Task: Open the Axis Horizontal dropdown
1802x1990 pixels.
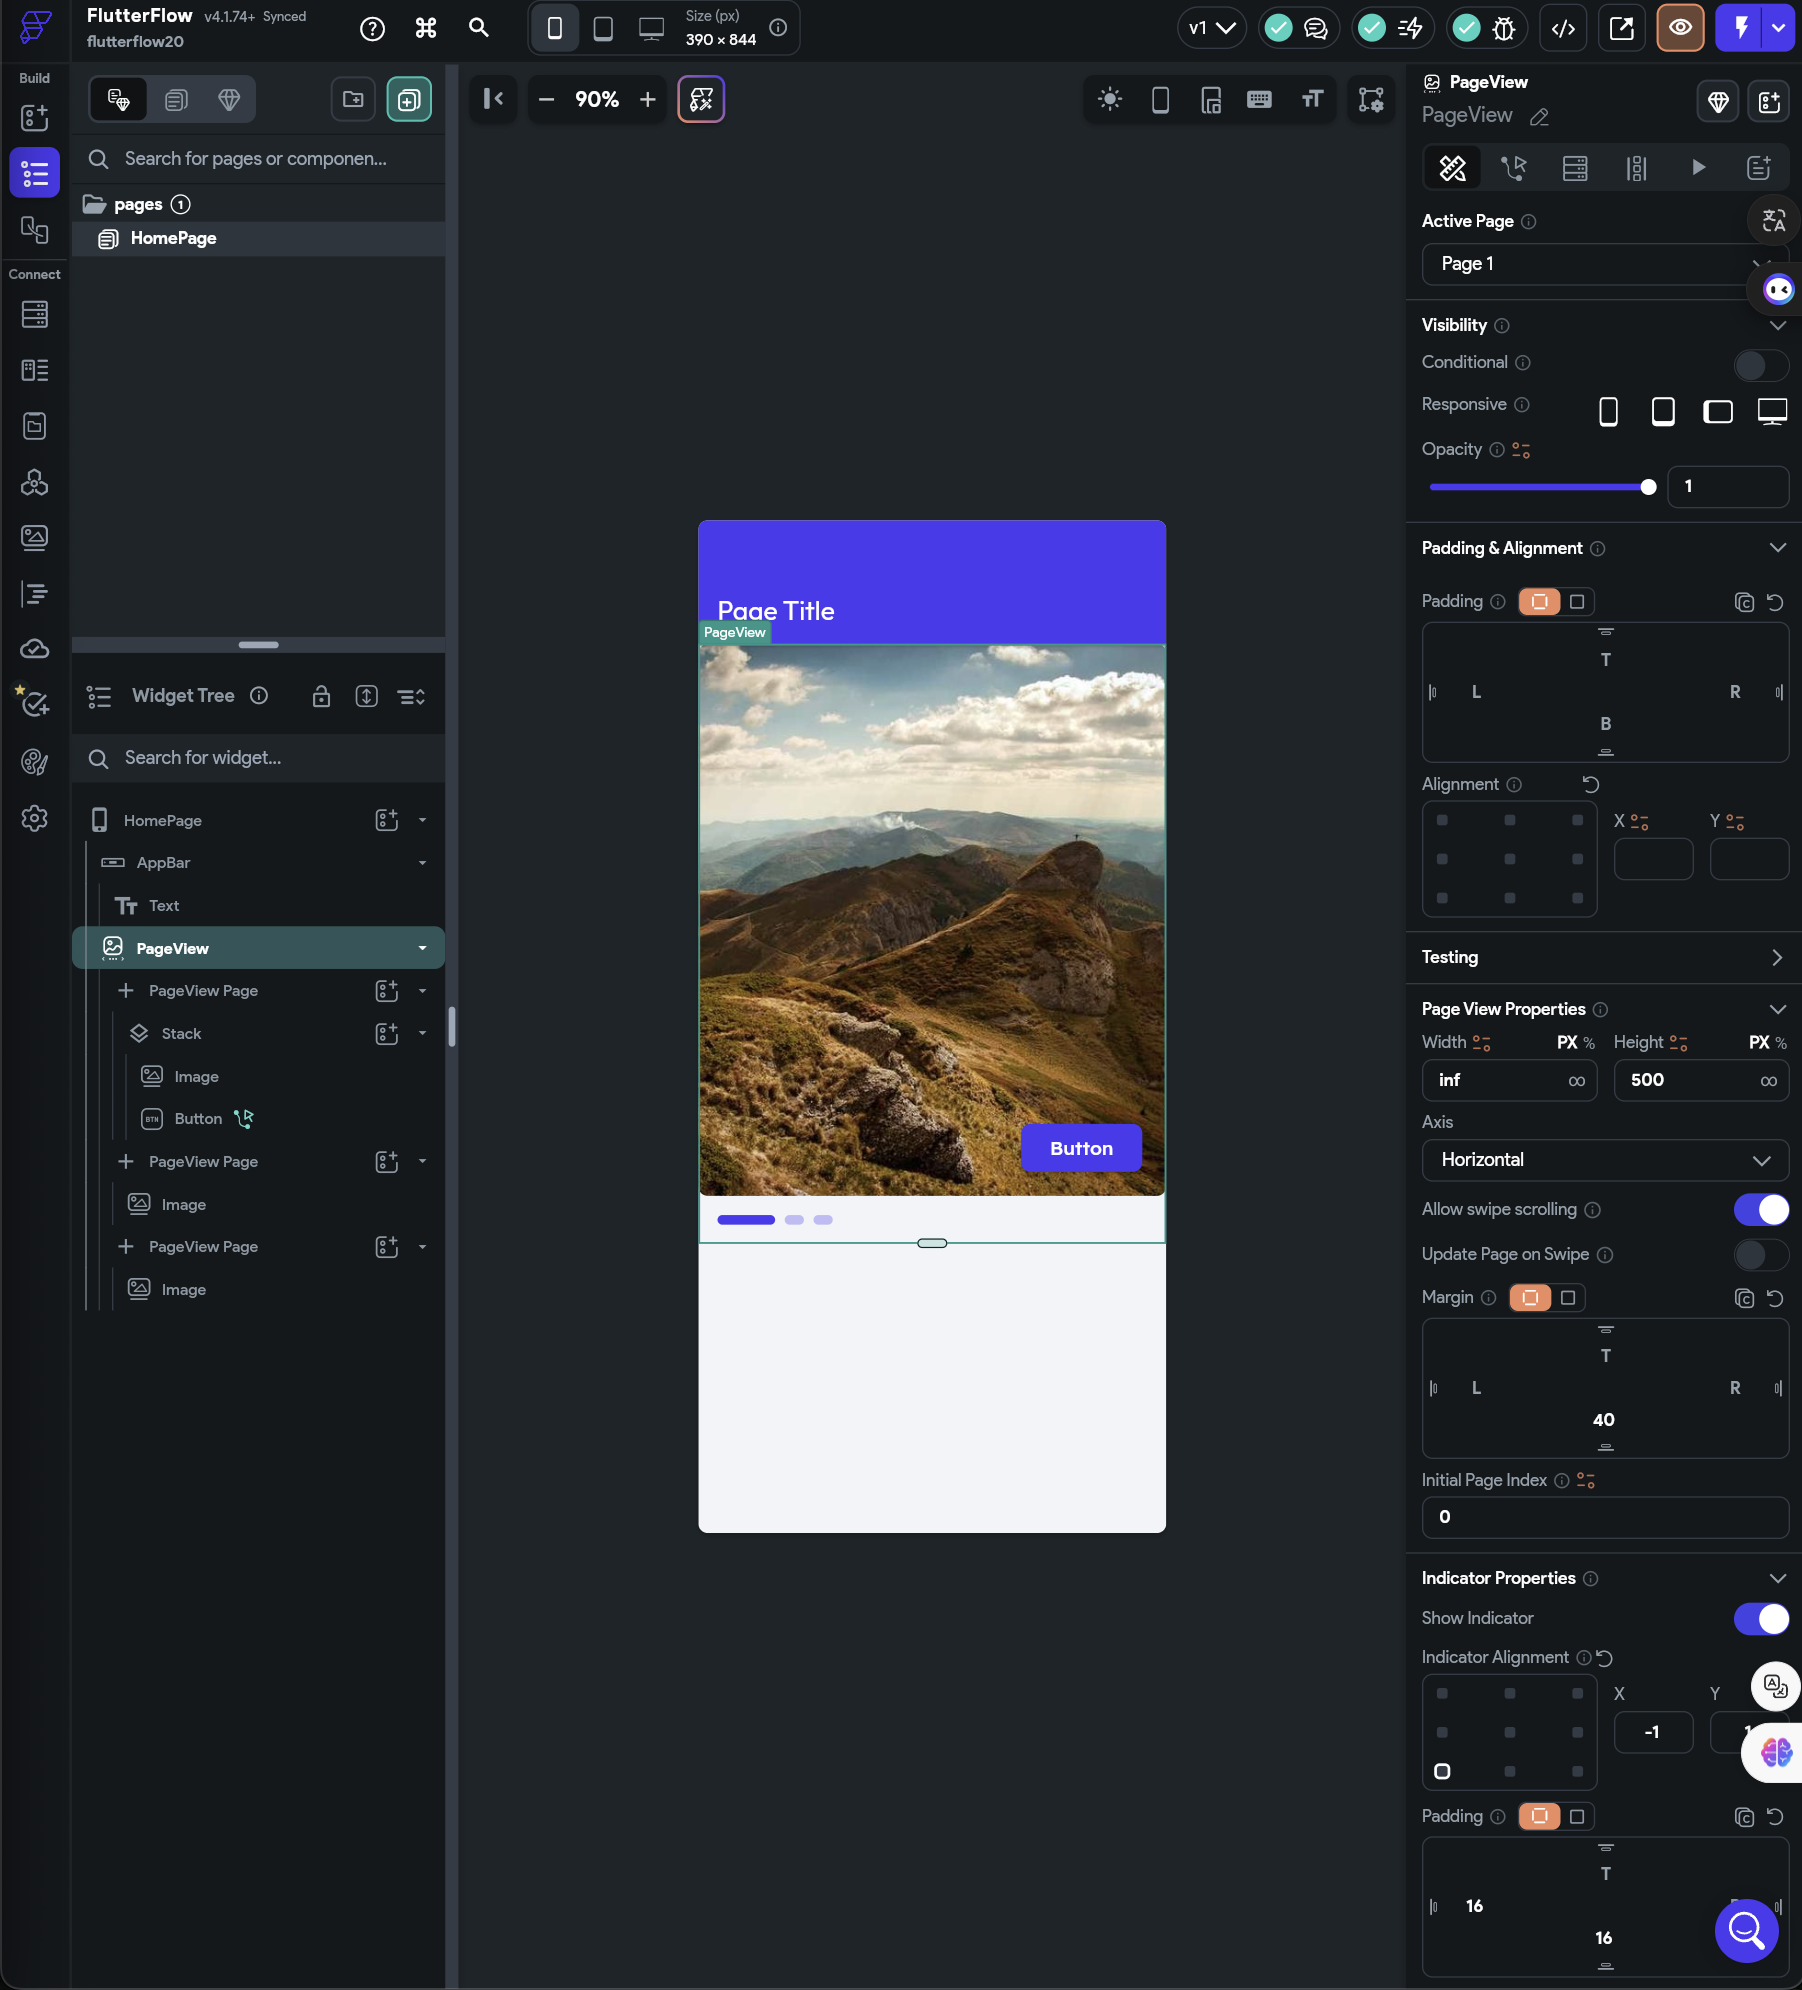Action: tap(1605, 1160)
